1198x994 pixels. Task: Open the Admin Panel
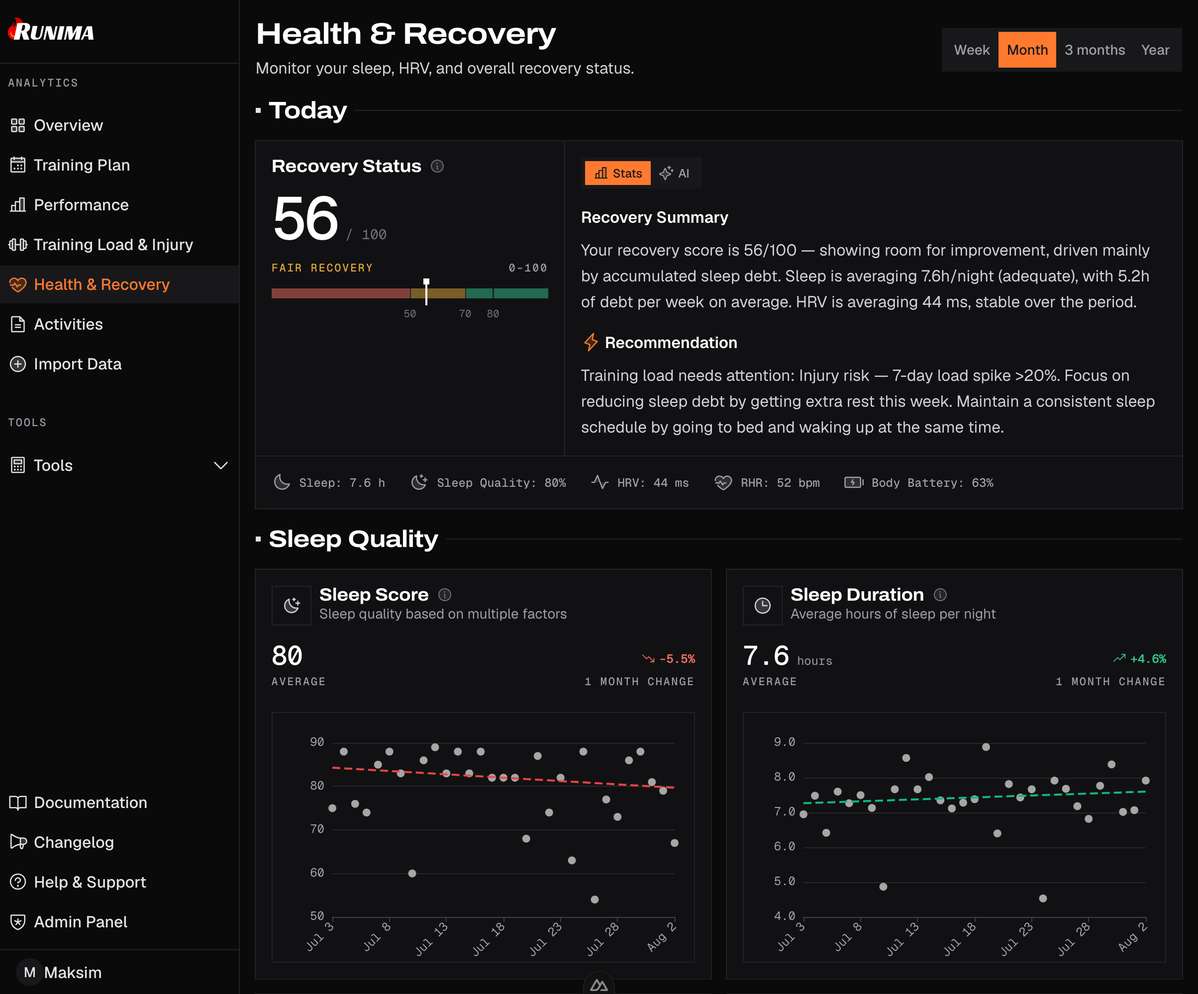[x=119, y=921]
